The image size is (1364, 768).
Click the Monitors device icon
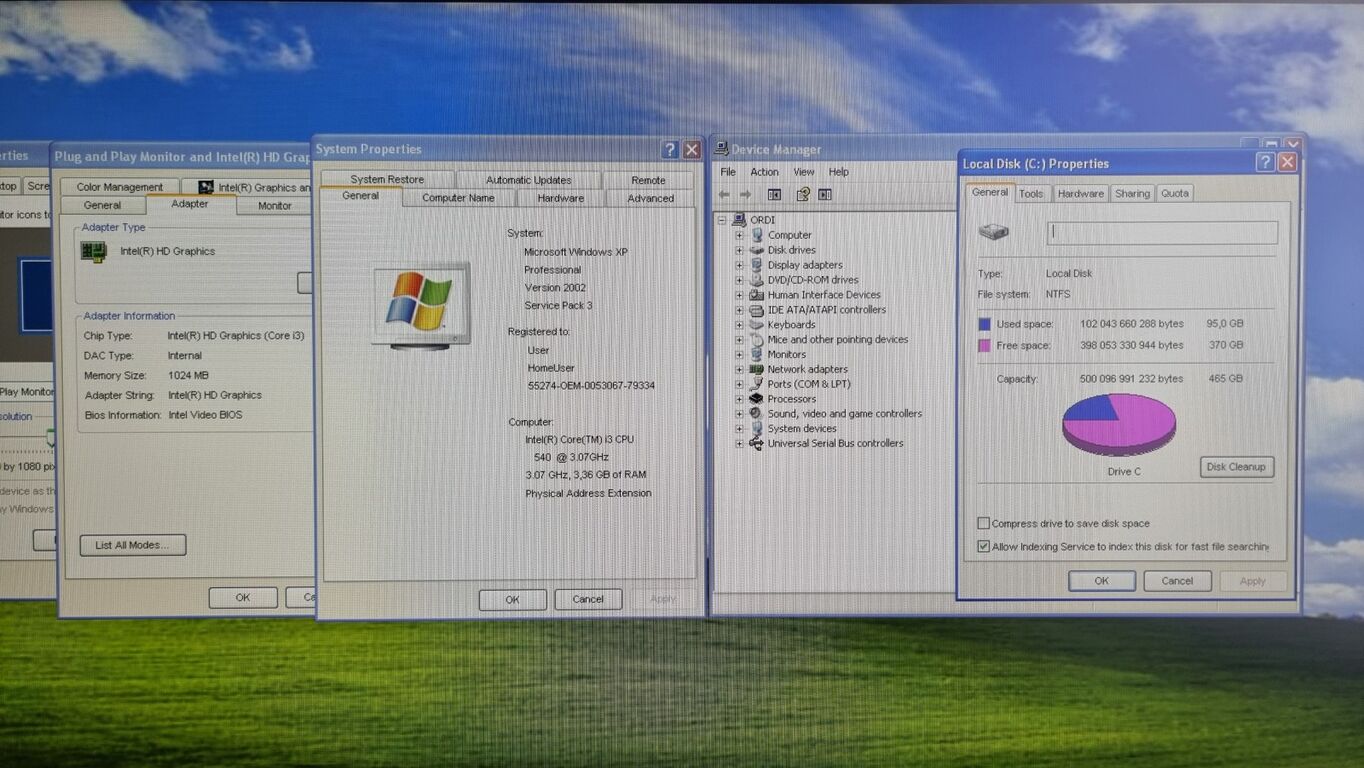point(757,354)
